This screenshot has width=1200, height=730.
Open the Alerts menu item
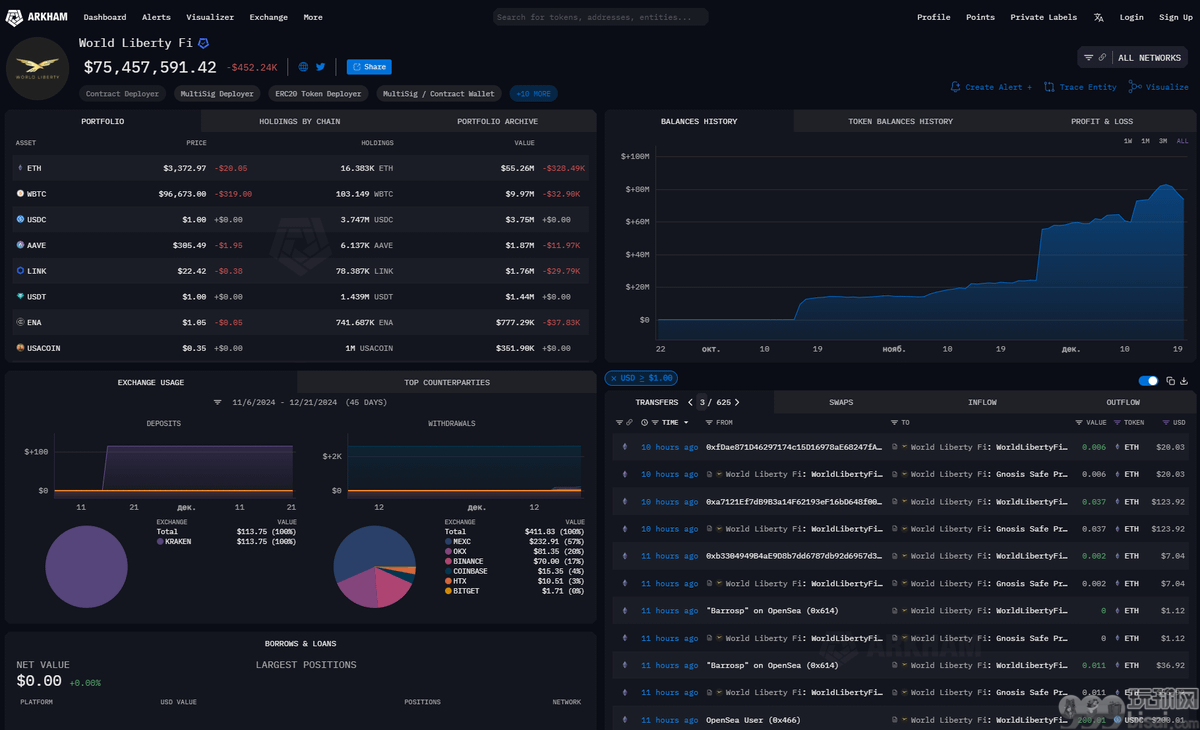pos(156,17)
